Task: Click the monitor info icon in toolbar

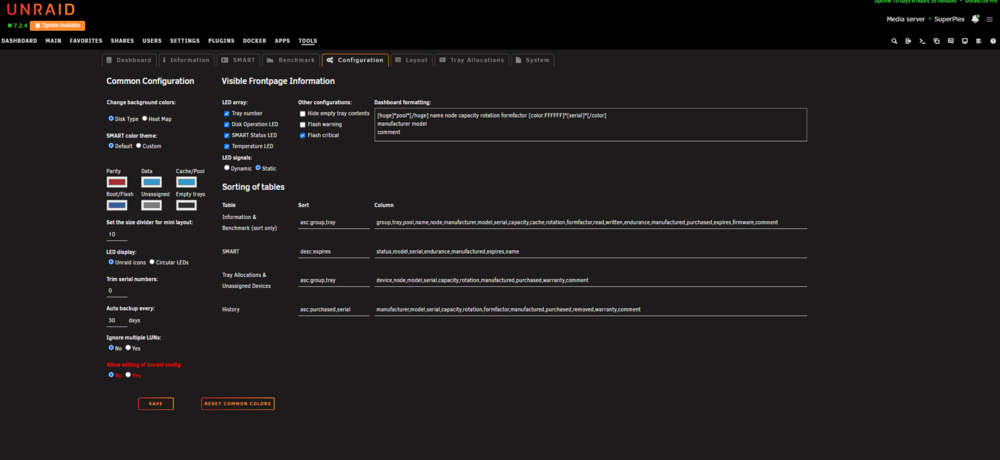Action: coord(964,41)
